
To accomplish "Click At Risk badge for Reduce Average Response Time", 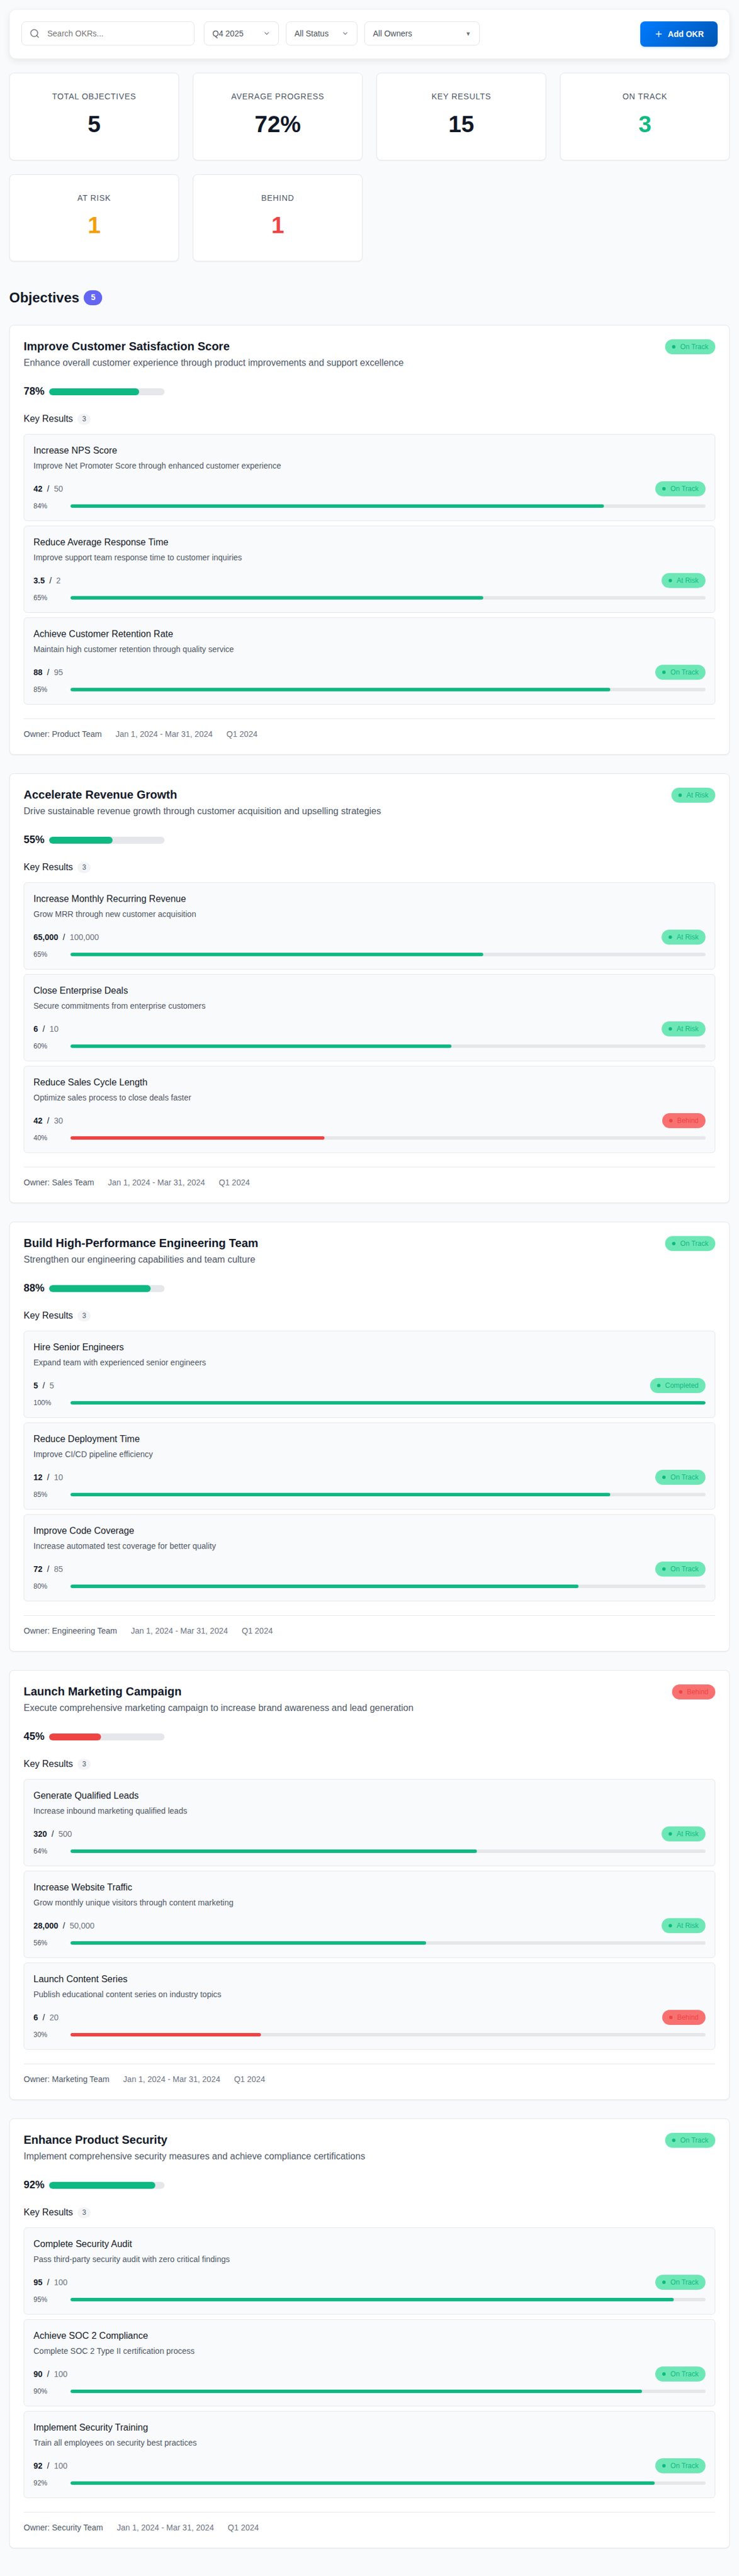I will pos(683,581).
